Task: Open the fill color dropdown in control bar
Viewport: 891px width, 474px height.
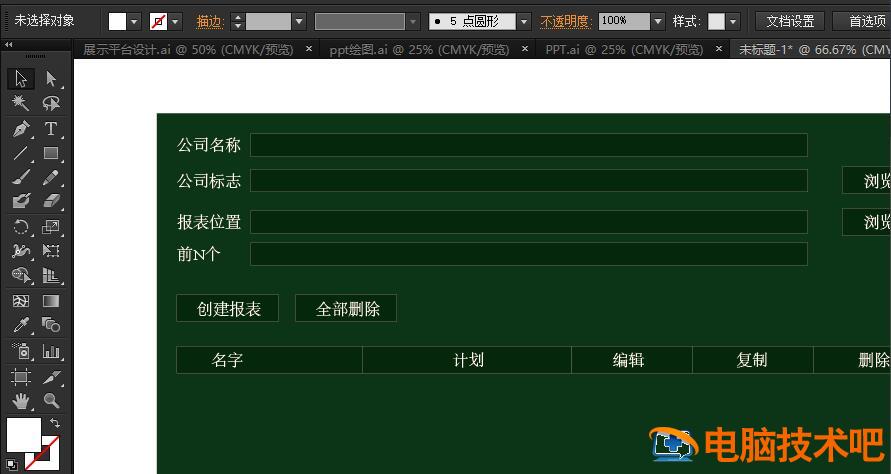Action: 135,21
